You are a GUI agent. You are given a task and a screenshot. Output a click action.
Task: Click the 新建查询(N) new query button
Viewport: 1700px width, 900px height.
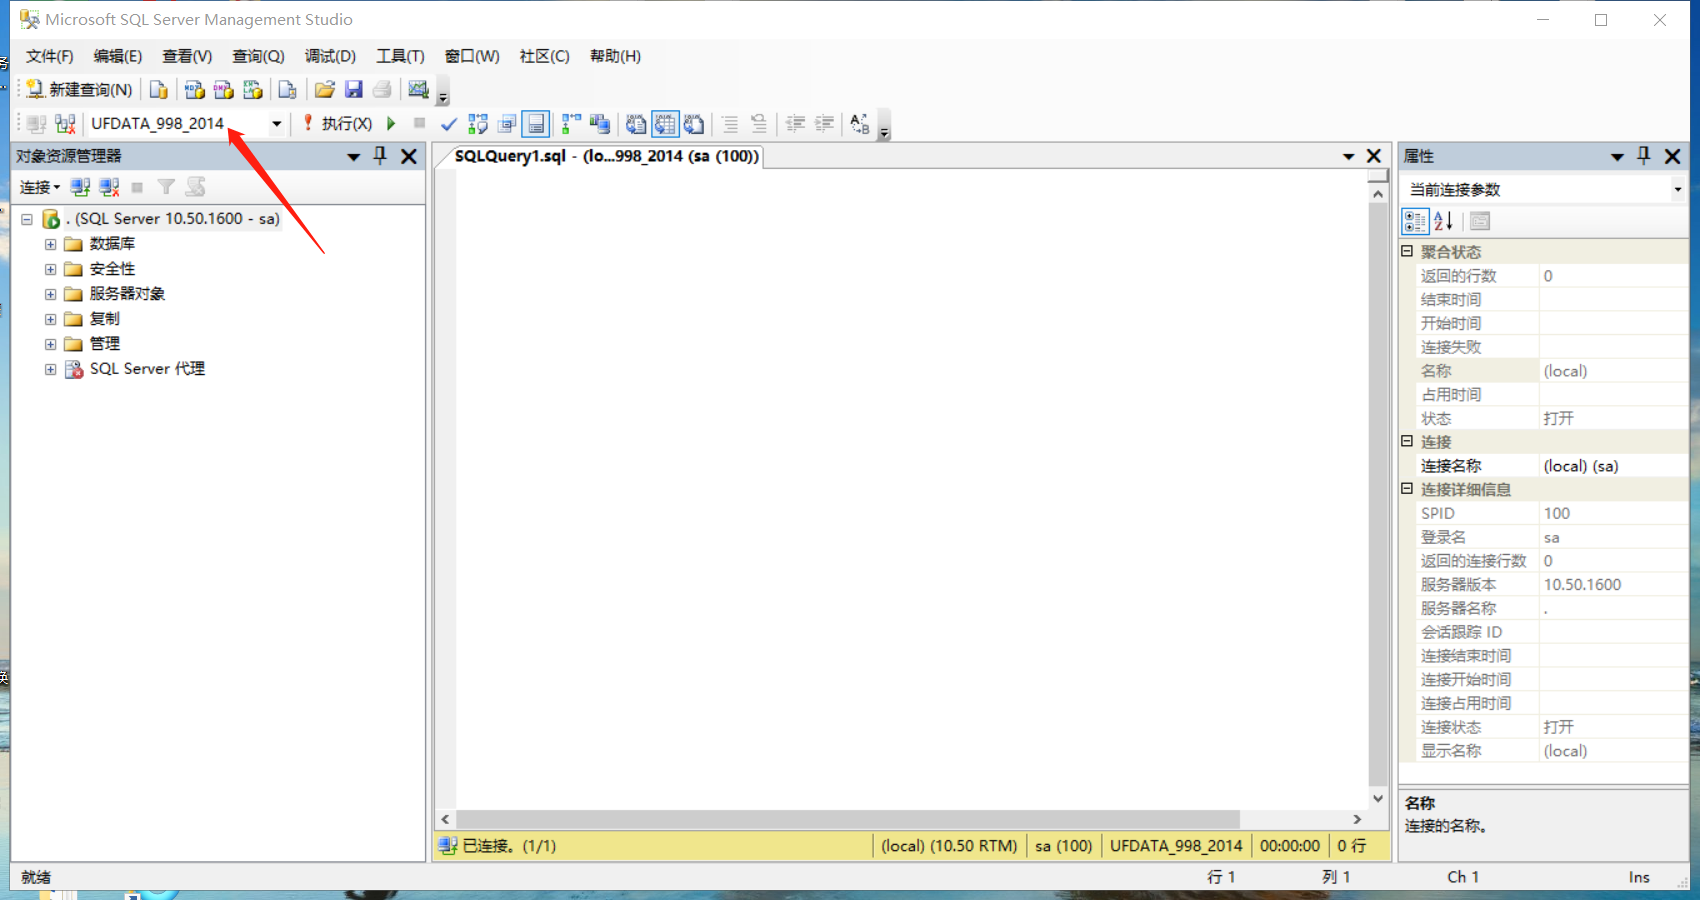pos(80,90)
